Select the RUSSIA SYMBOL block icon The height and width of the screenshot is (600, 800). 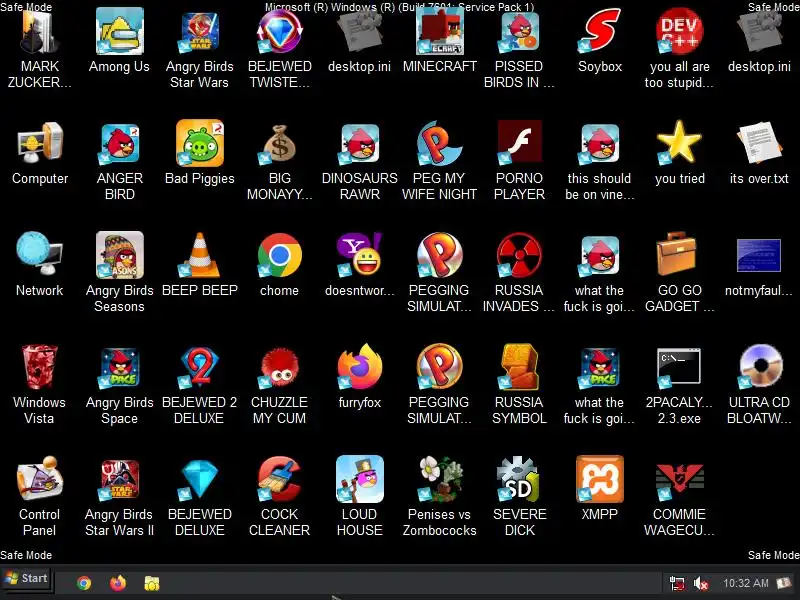pyautogui.click(x=519, y=367)
